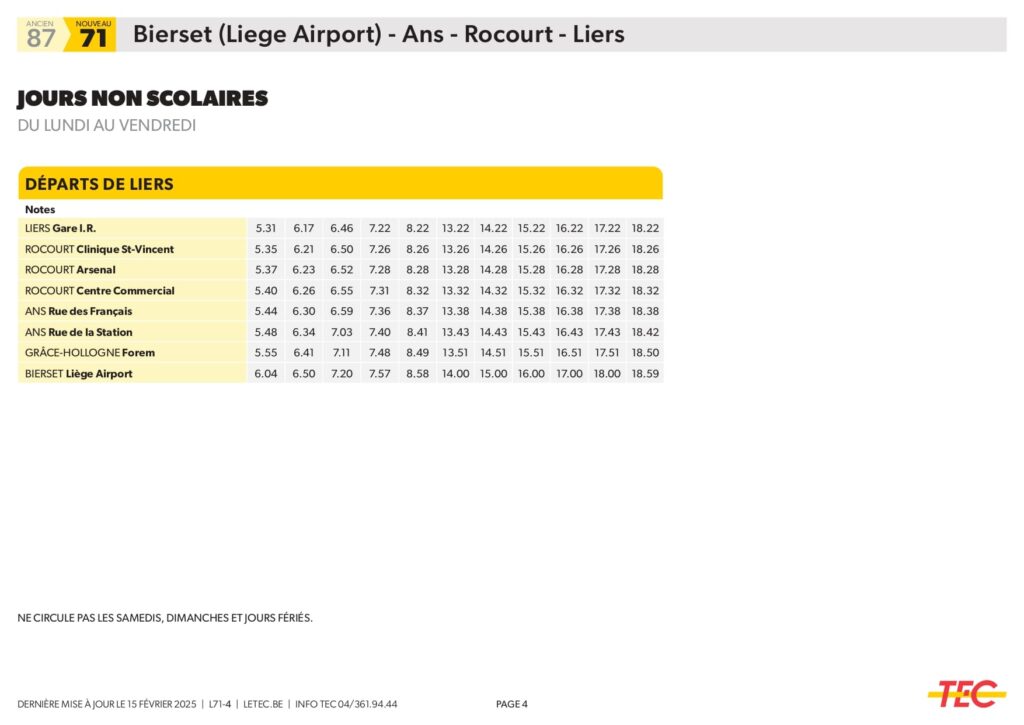Click the LIERS Gare I.R. stop row
Image resolution: width=1024 pixels, height=725 pixels.
point(61,228)
